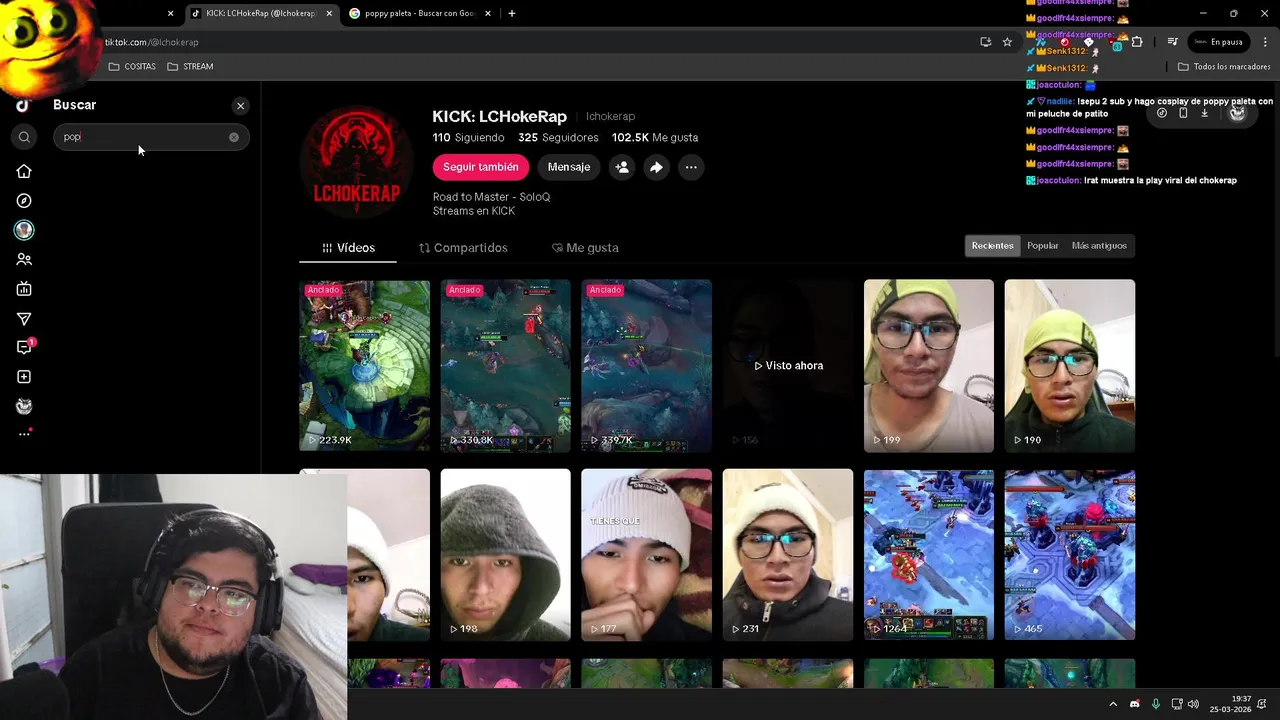1280x720 pixels.
Task: Open the Upload plus icon in sidebar
Action: (x=24, y=377)
